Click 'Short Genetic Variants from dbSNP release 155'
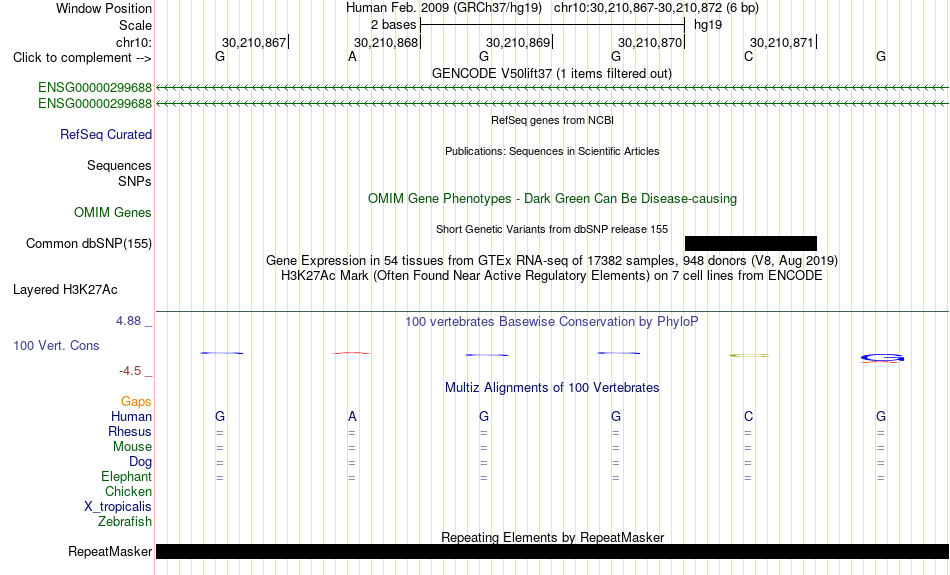The image size is (950, 575). 551,229
